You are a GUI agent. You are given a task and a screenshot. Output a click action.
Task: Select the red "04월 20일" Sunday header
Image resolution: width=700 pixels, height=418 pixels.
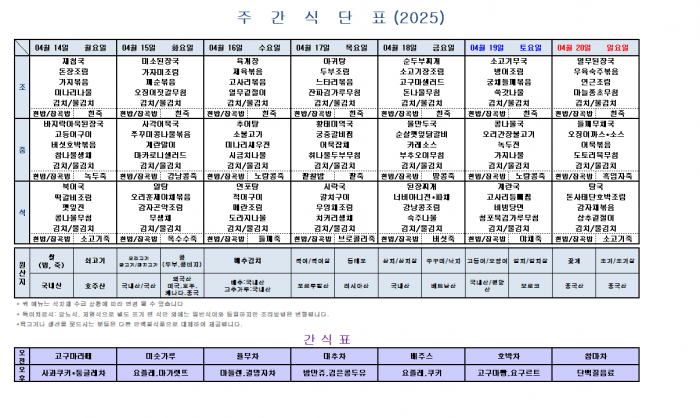[x=595, y=47]
